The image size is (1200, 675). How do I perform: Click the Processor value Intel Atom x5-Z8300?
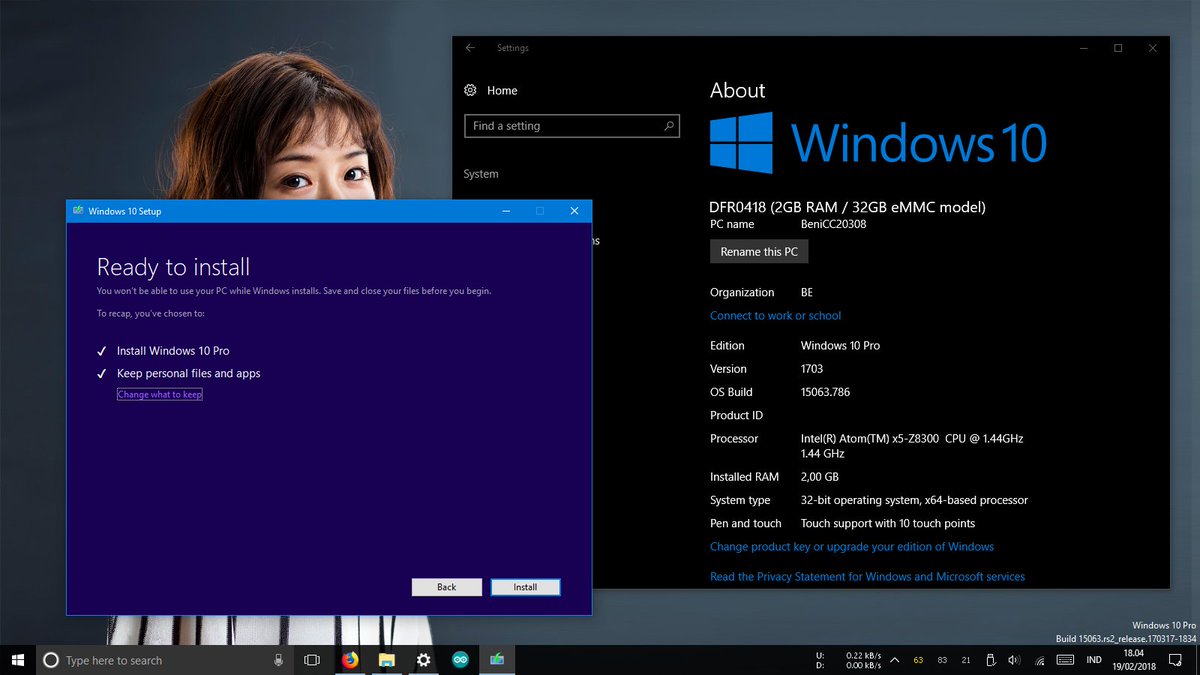(x=912, y=446)
